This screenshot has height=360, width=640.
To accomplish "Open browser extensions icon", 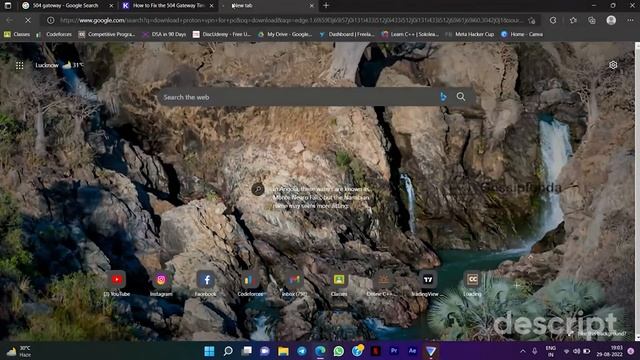I will [553, 20].
